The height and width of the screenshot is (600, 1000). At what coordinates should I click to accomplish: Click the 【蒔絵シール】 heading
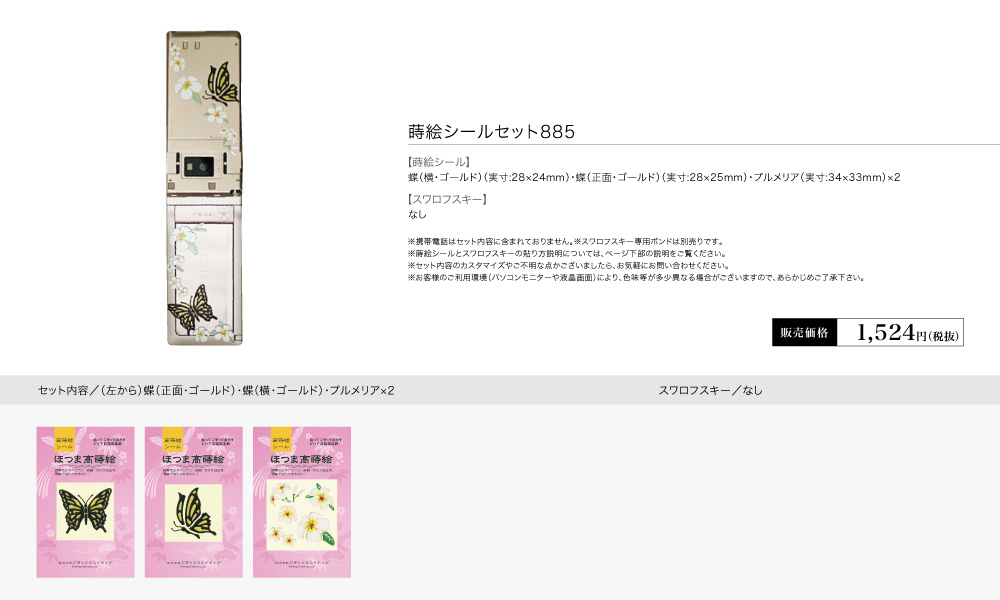[439, 162]
